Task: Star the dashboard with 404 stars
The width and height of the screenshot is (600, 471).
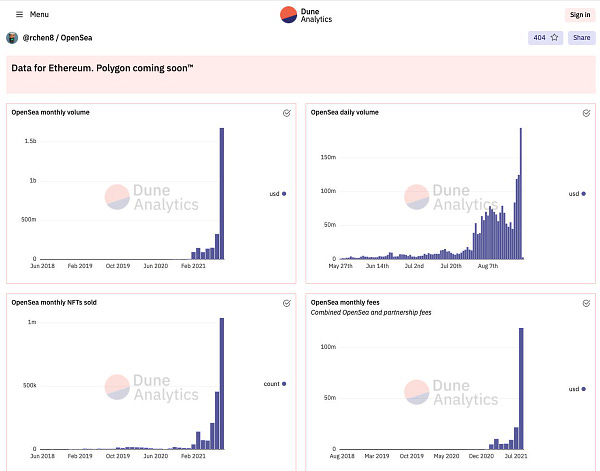Action: pyautogui.click(x=545, y=37)
